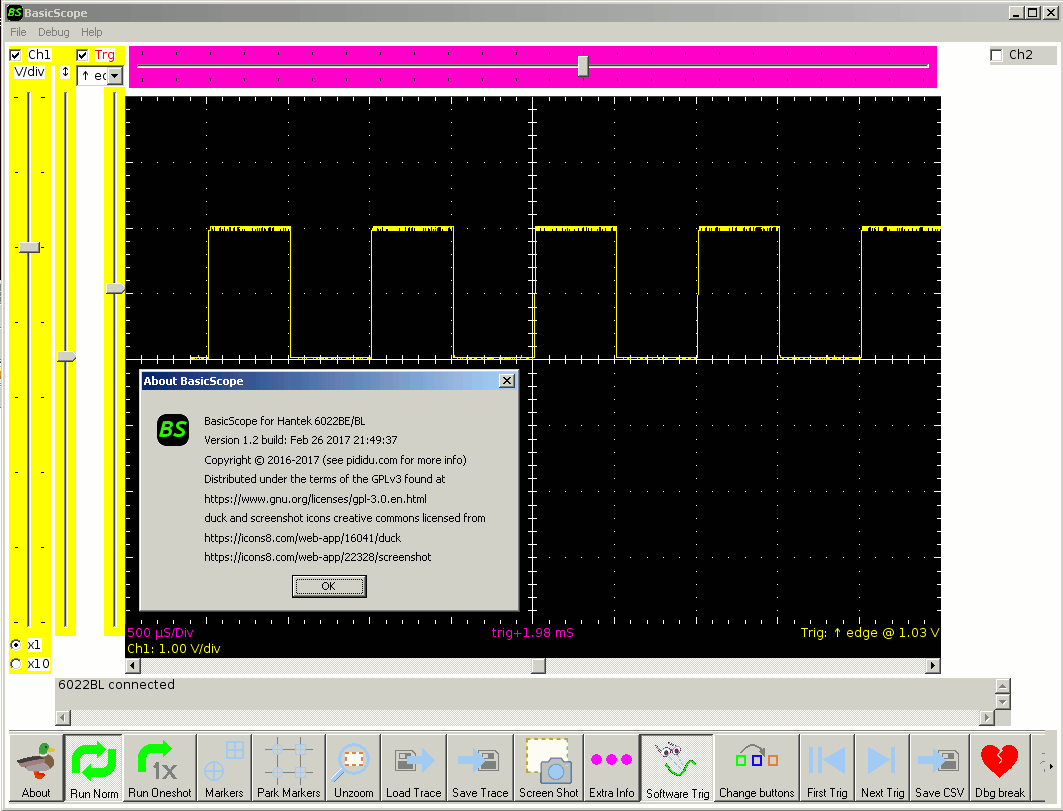
Task: Open the trigger edge dropdown
Action: pyautogui.click(x=115, y=76)
